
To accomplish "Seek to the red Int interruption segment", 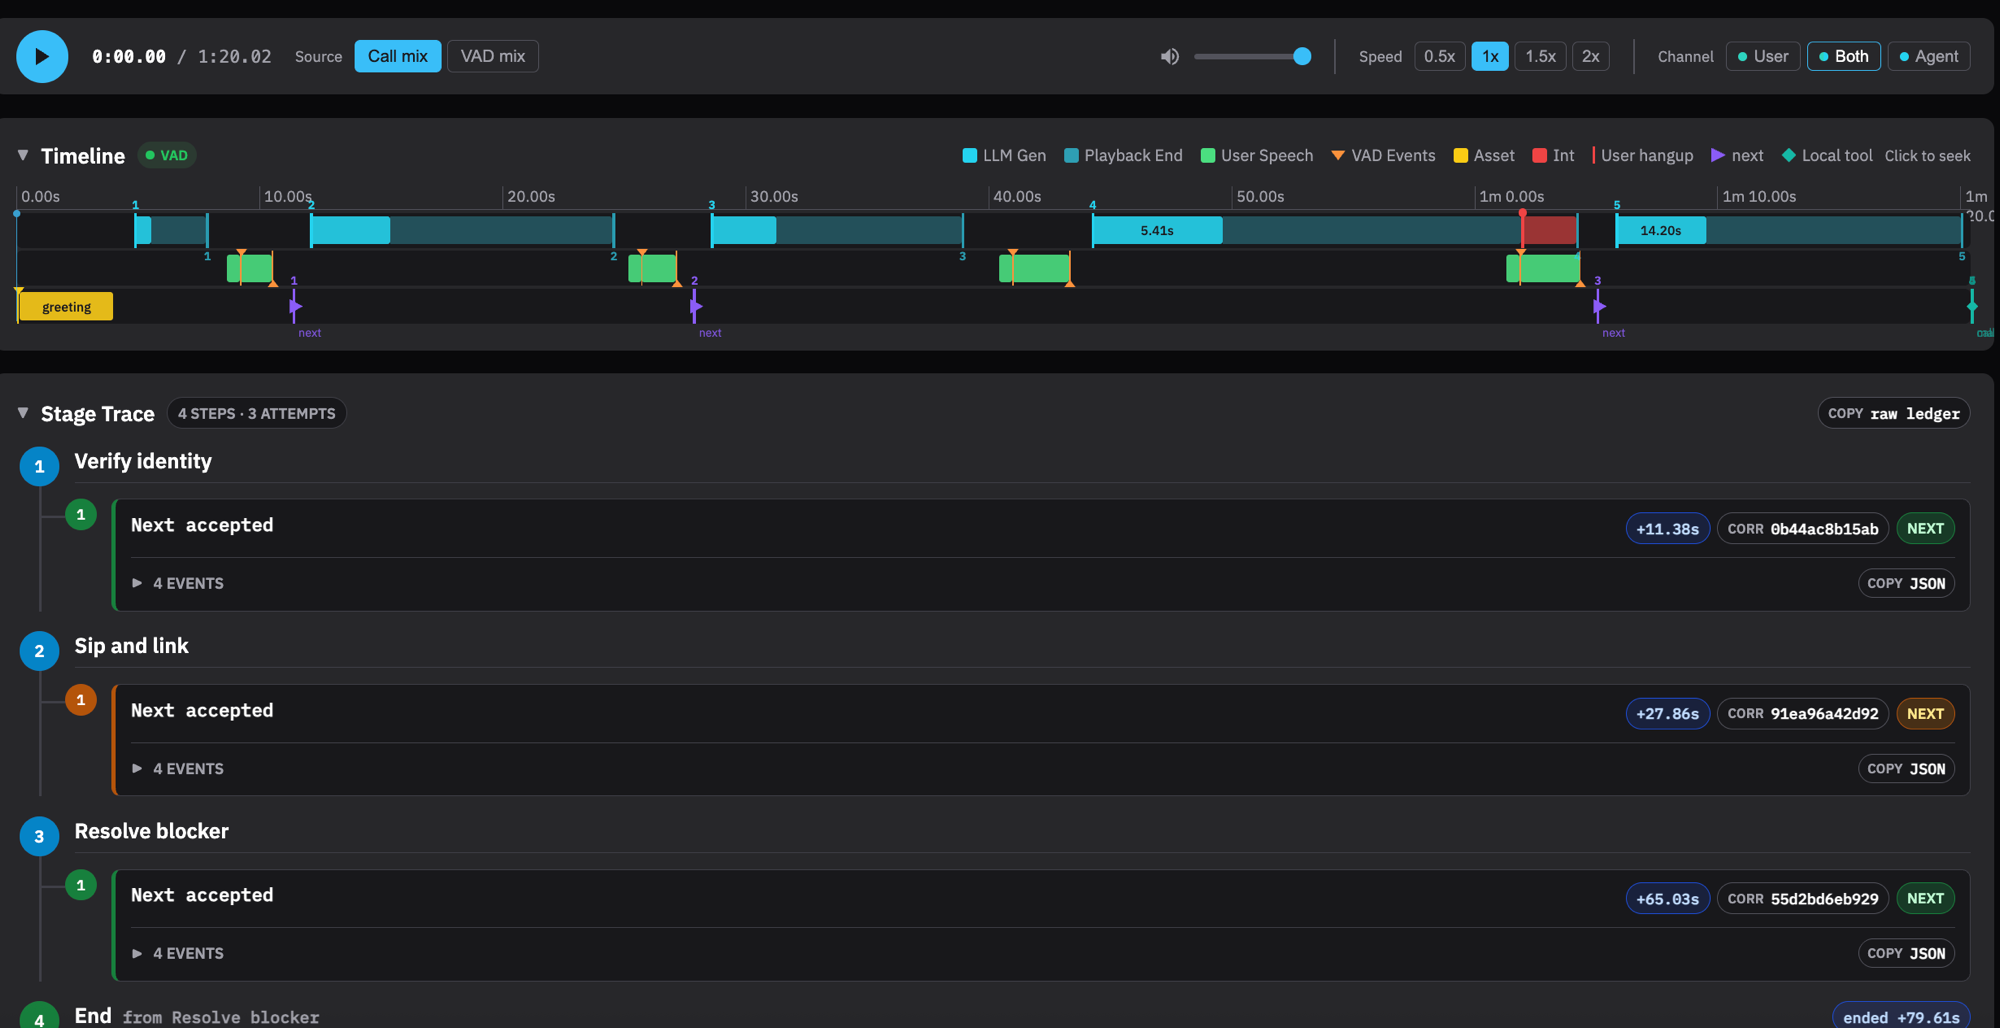I will pos(1549,230).
